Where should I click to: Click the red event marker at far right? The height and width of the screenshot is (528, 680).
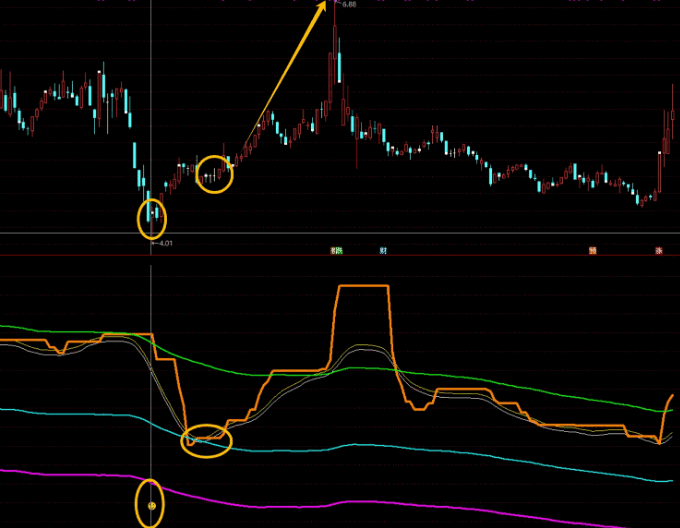[x=659, y=249]
